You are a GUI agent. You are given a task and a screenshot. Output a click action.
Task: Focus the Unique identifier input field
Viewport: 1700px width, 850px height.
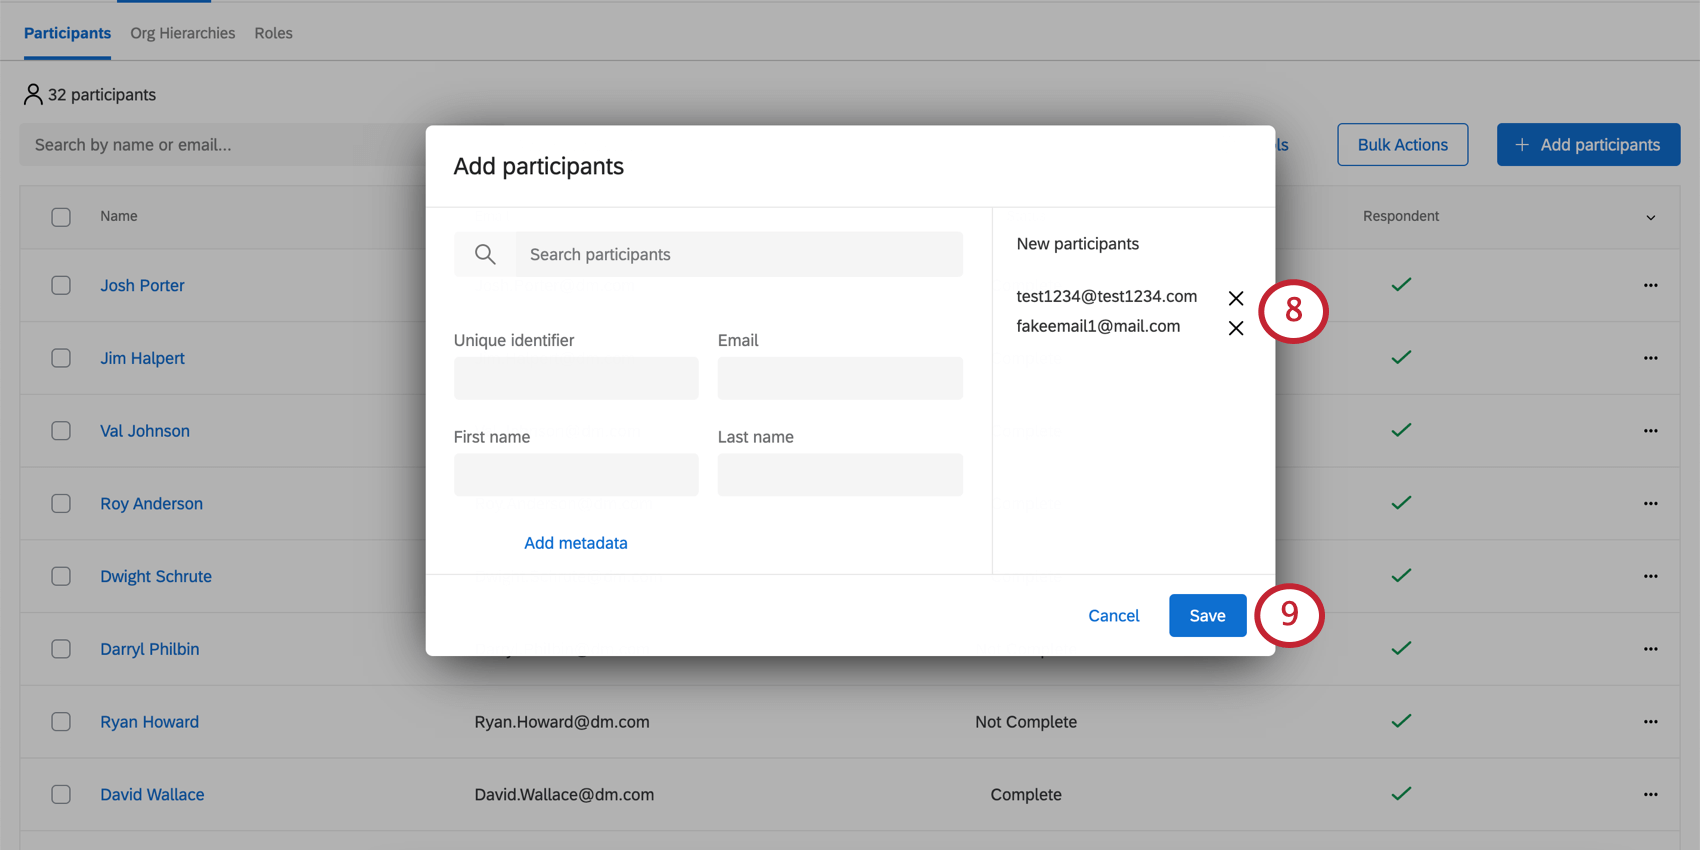576,378
